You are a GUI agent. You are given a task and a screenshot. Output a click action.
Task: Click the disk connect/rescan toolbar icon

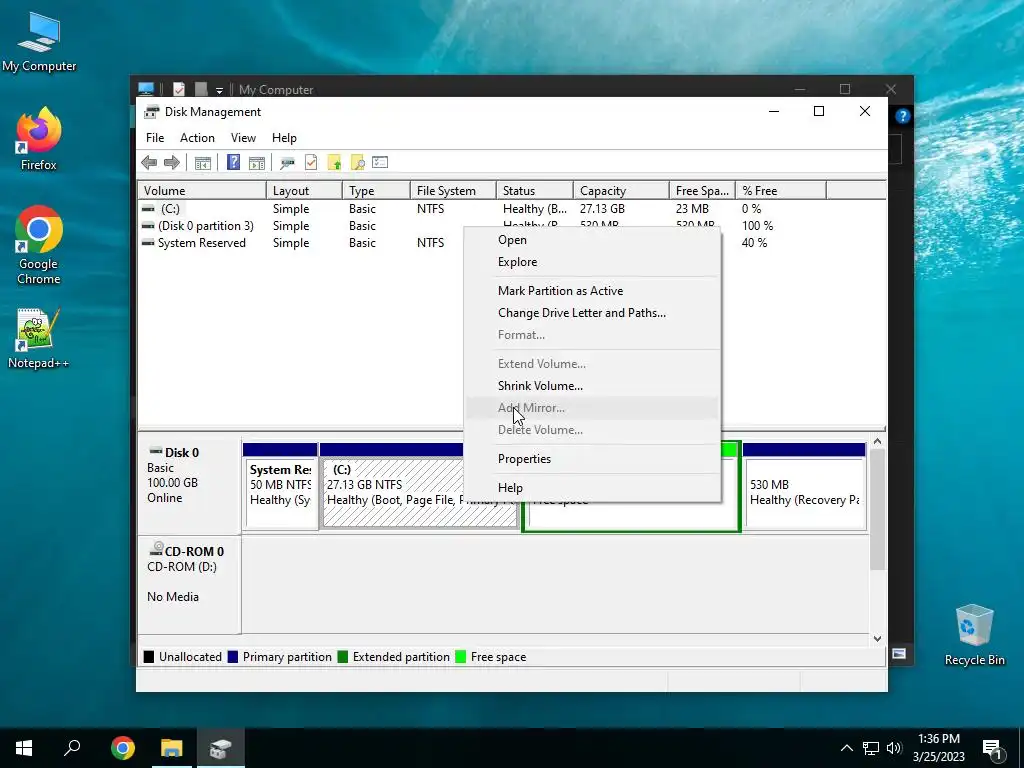(x=287, y=163)
